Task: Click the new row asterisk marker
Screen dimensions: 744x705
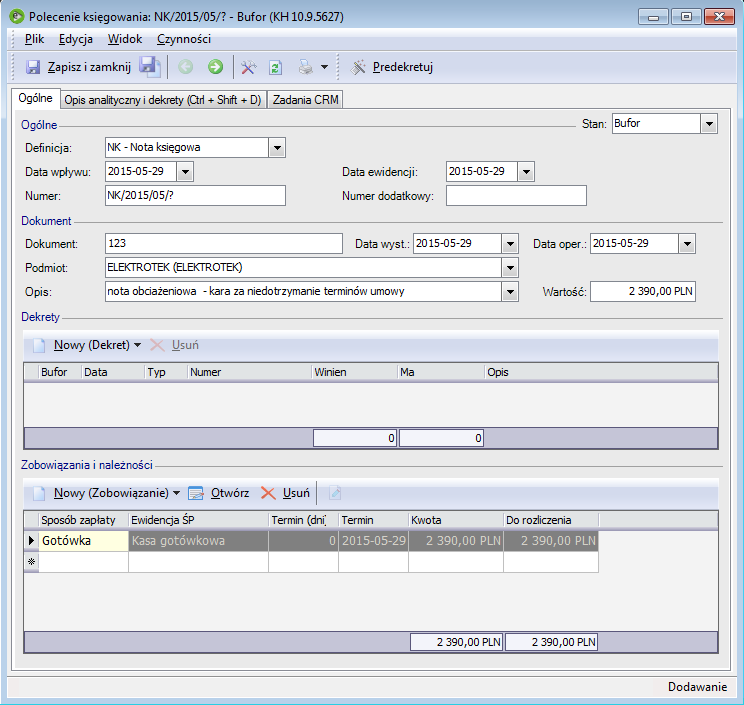Action: (x=31, y=562)
